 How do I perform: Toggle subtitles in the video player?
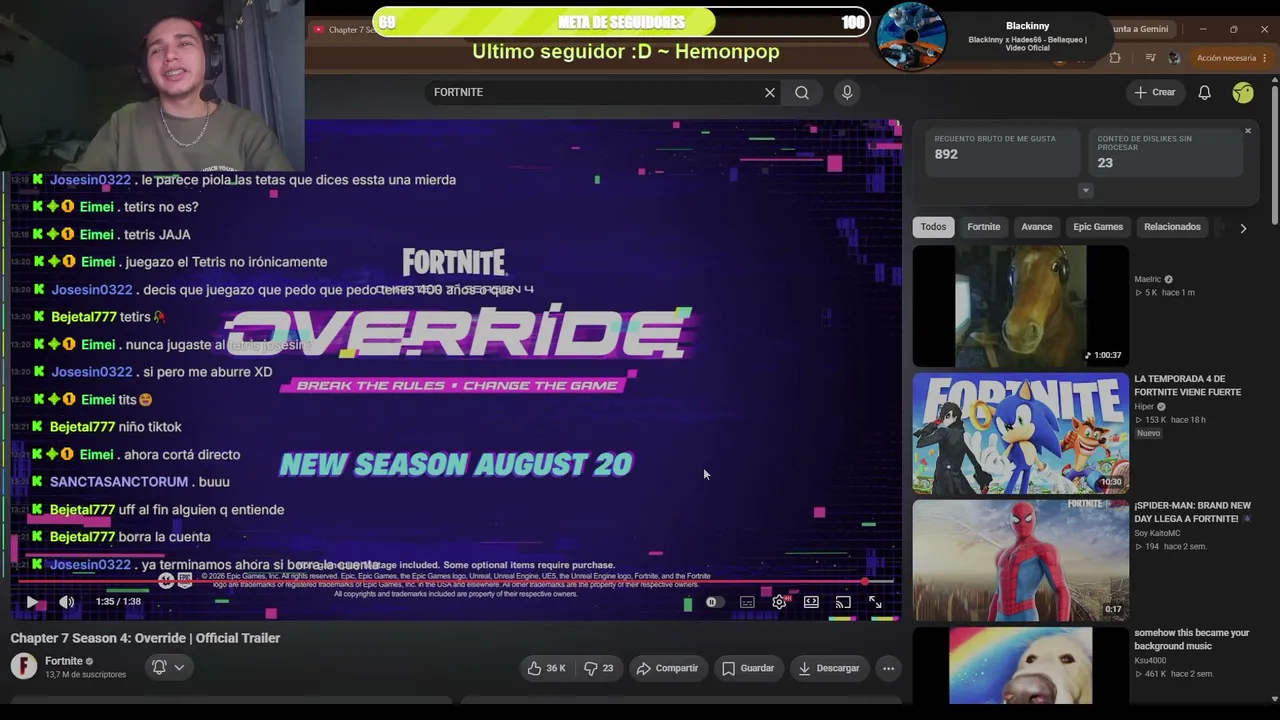click(x=747, y=602)
